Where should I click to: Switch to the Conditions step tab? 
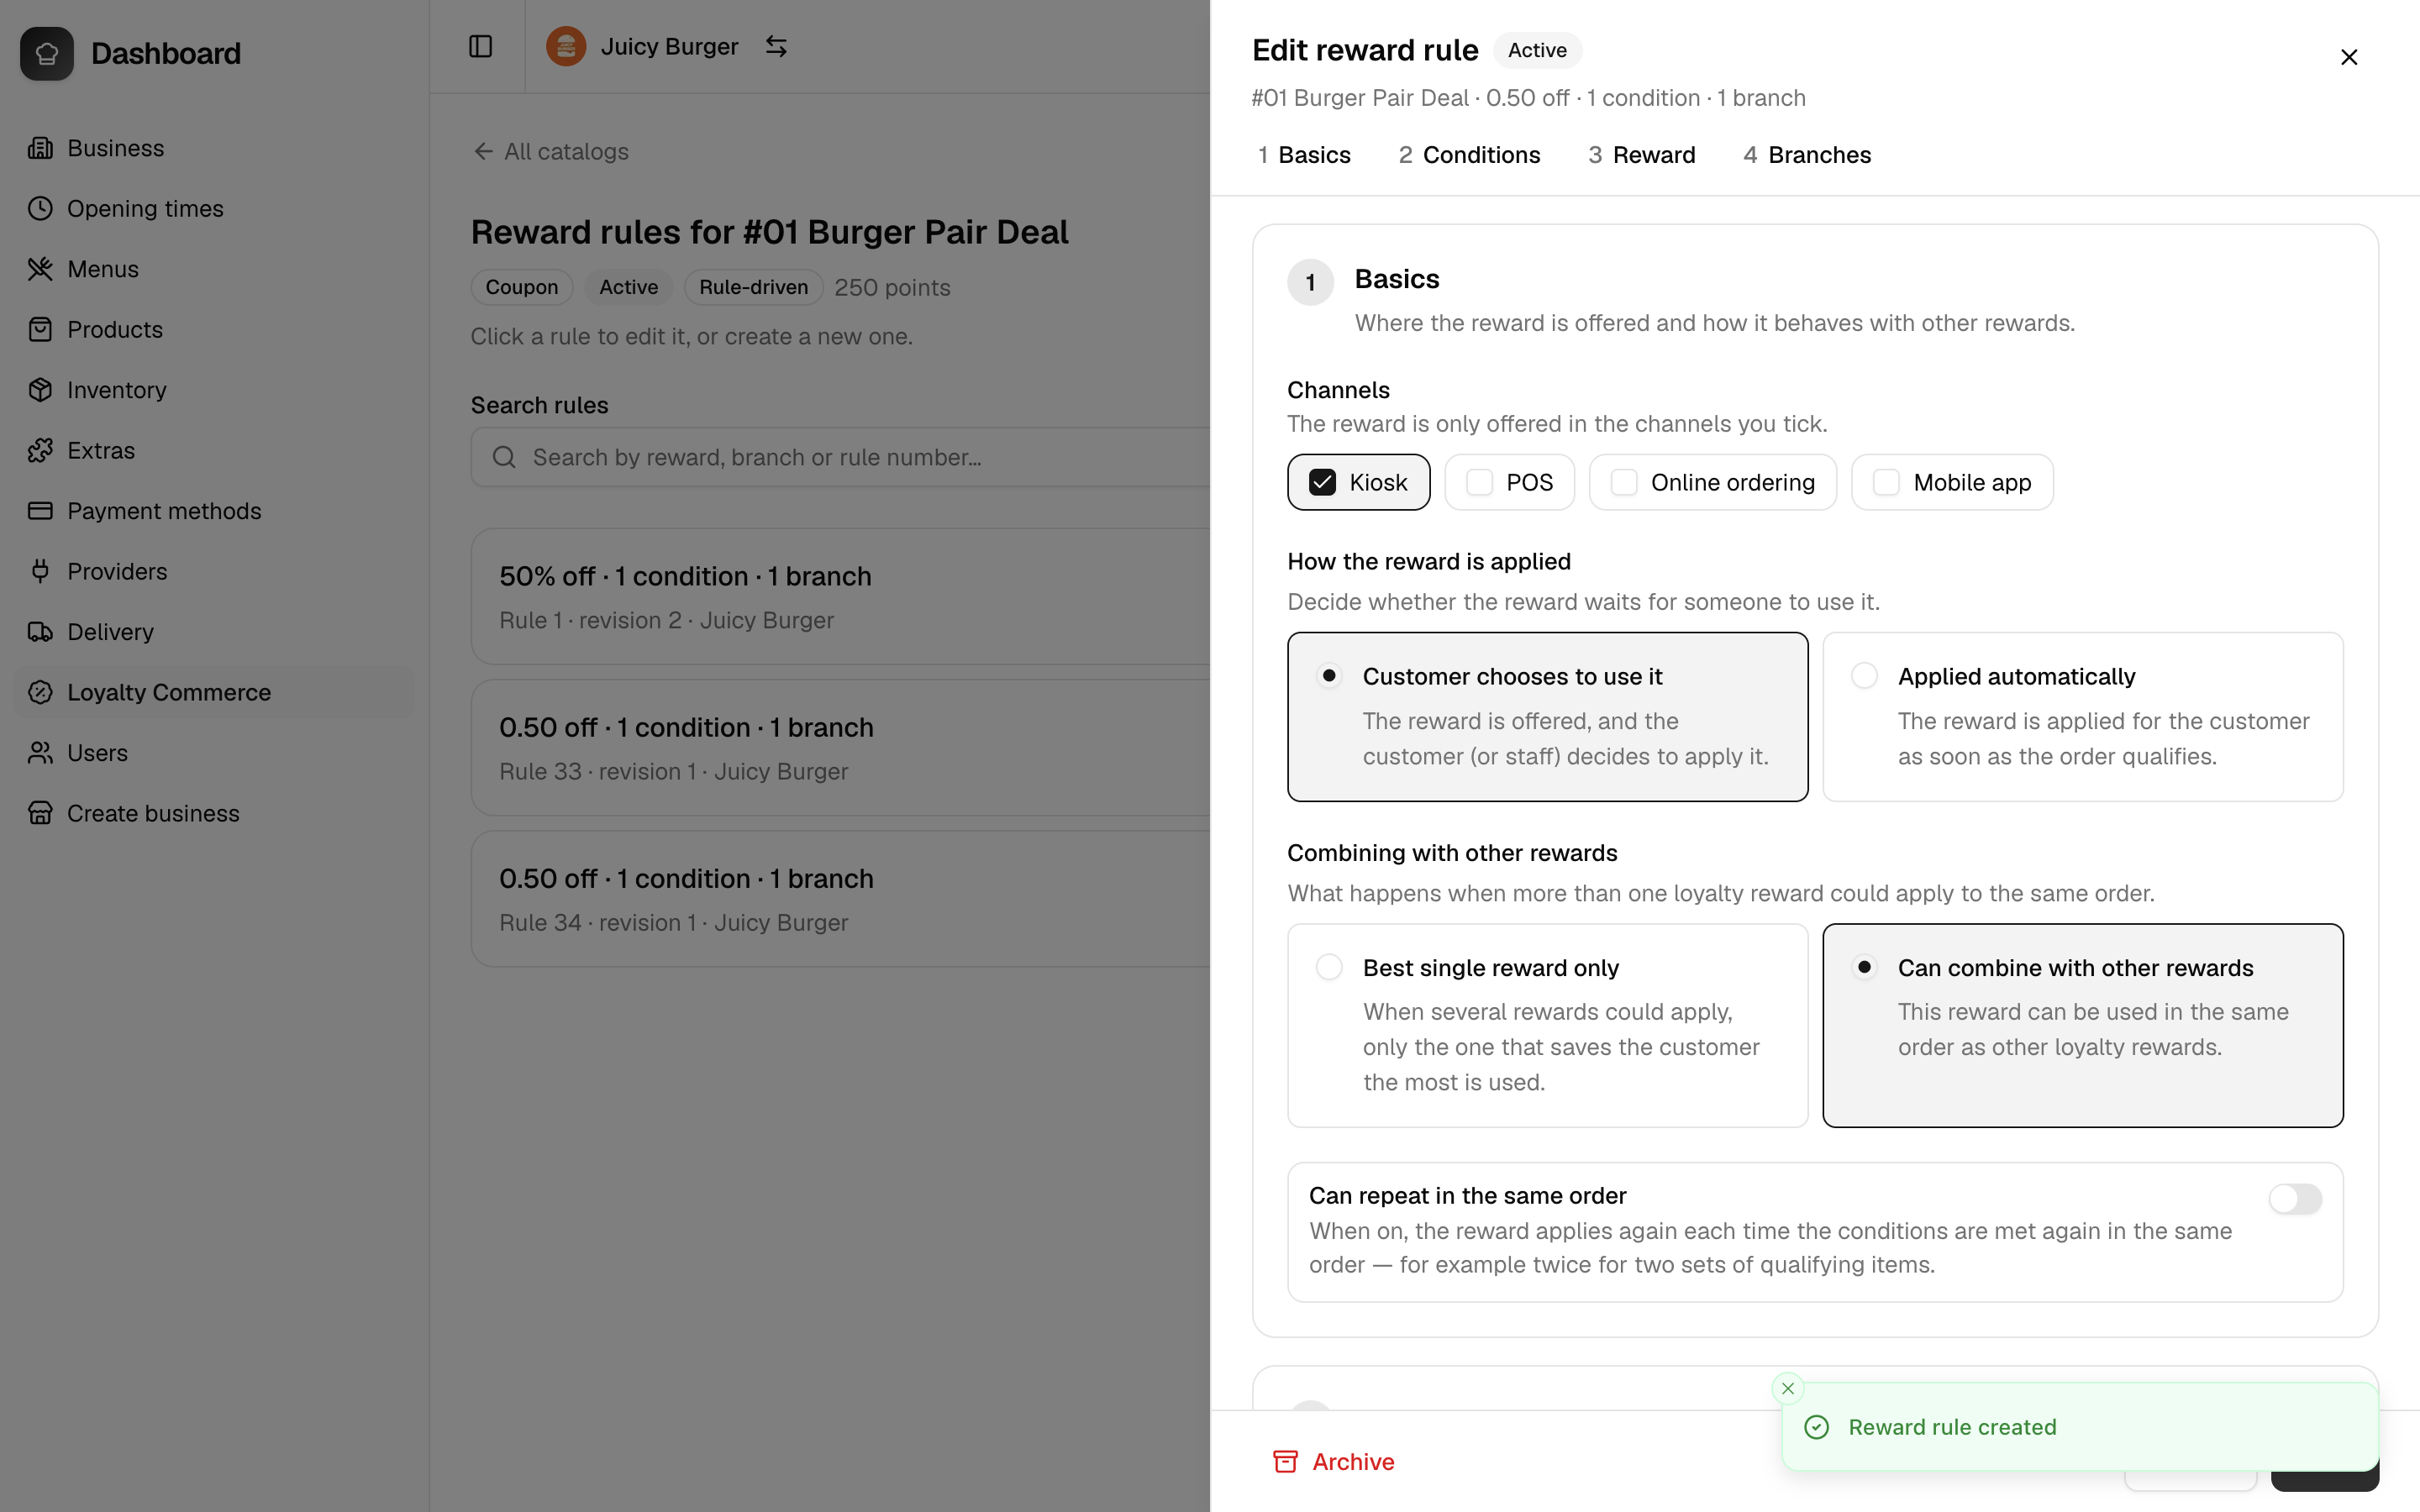[x=1469, y=155]
